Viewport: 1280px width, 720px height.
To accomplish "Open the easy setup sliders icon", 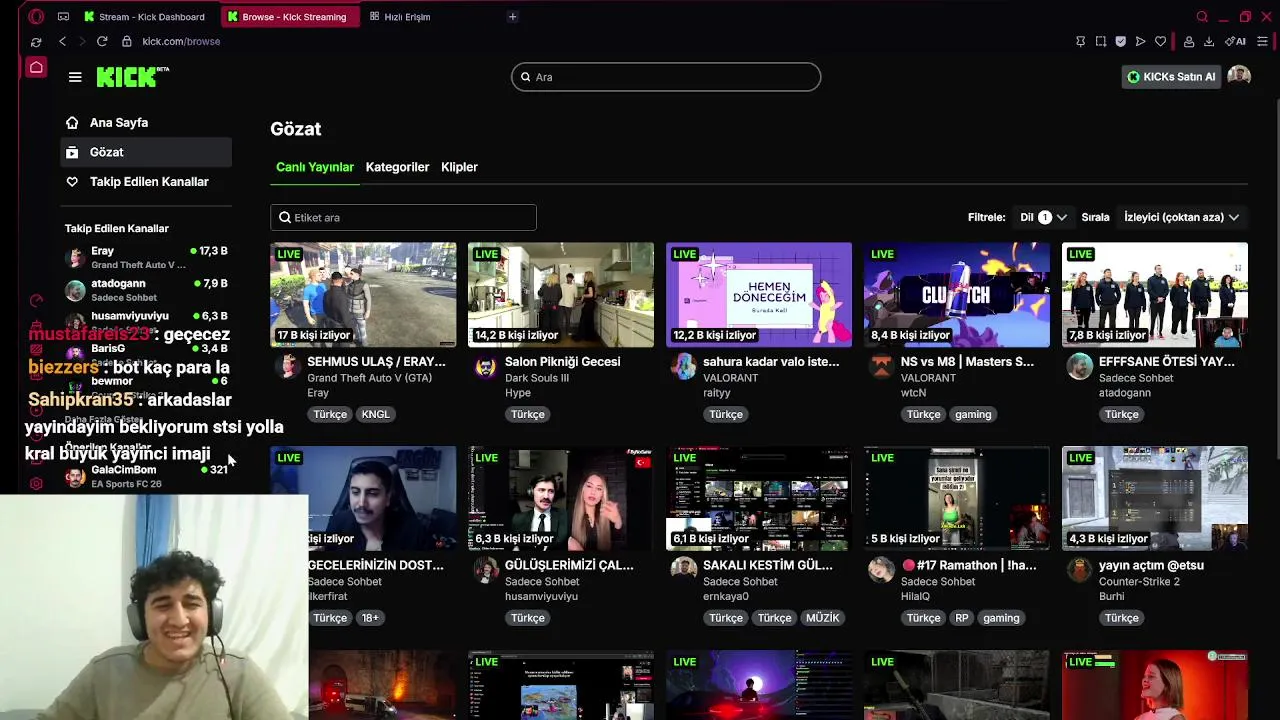I will [1263, 41].
